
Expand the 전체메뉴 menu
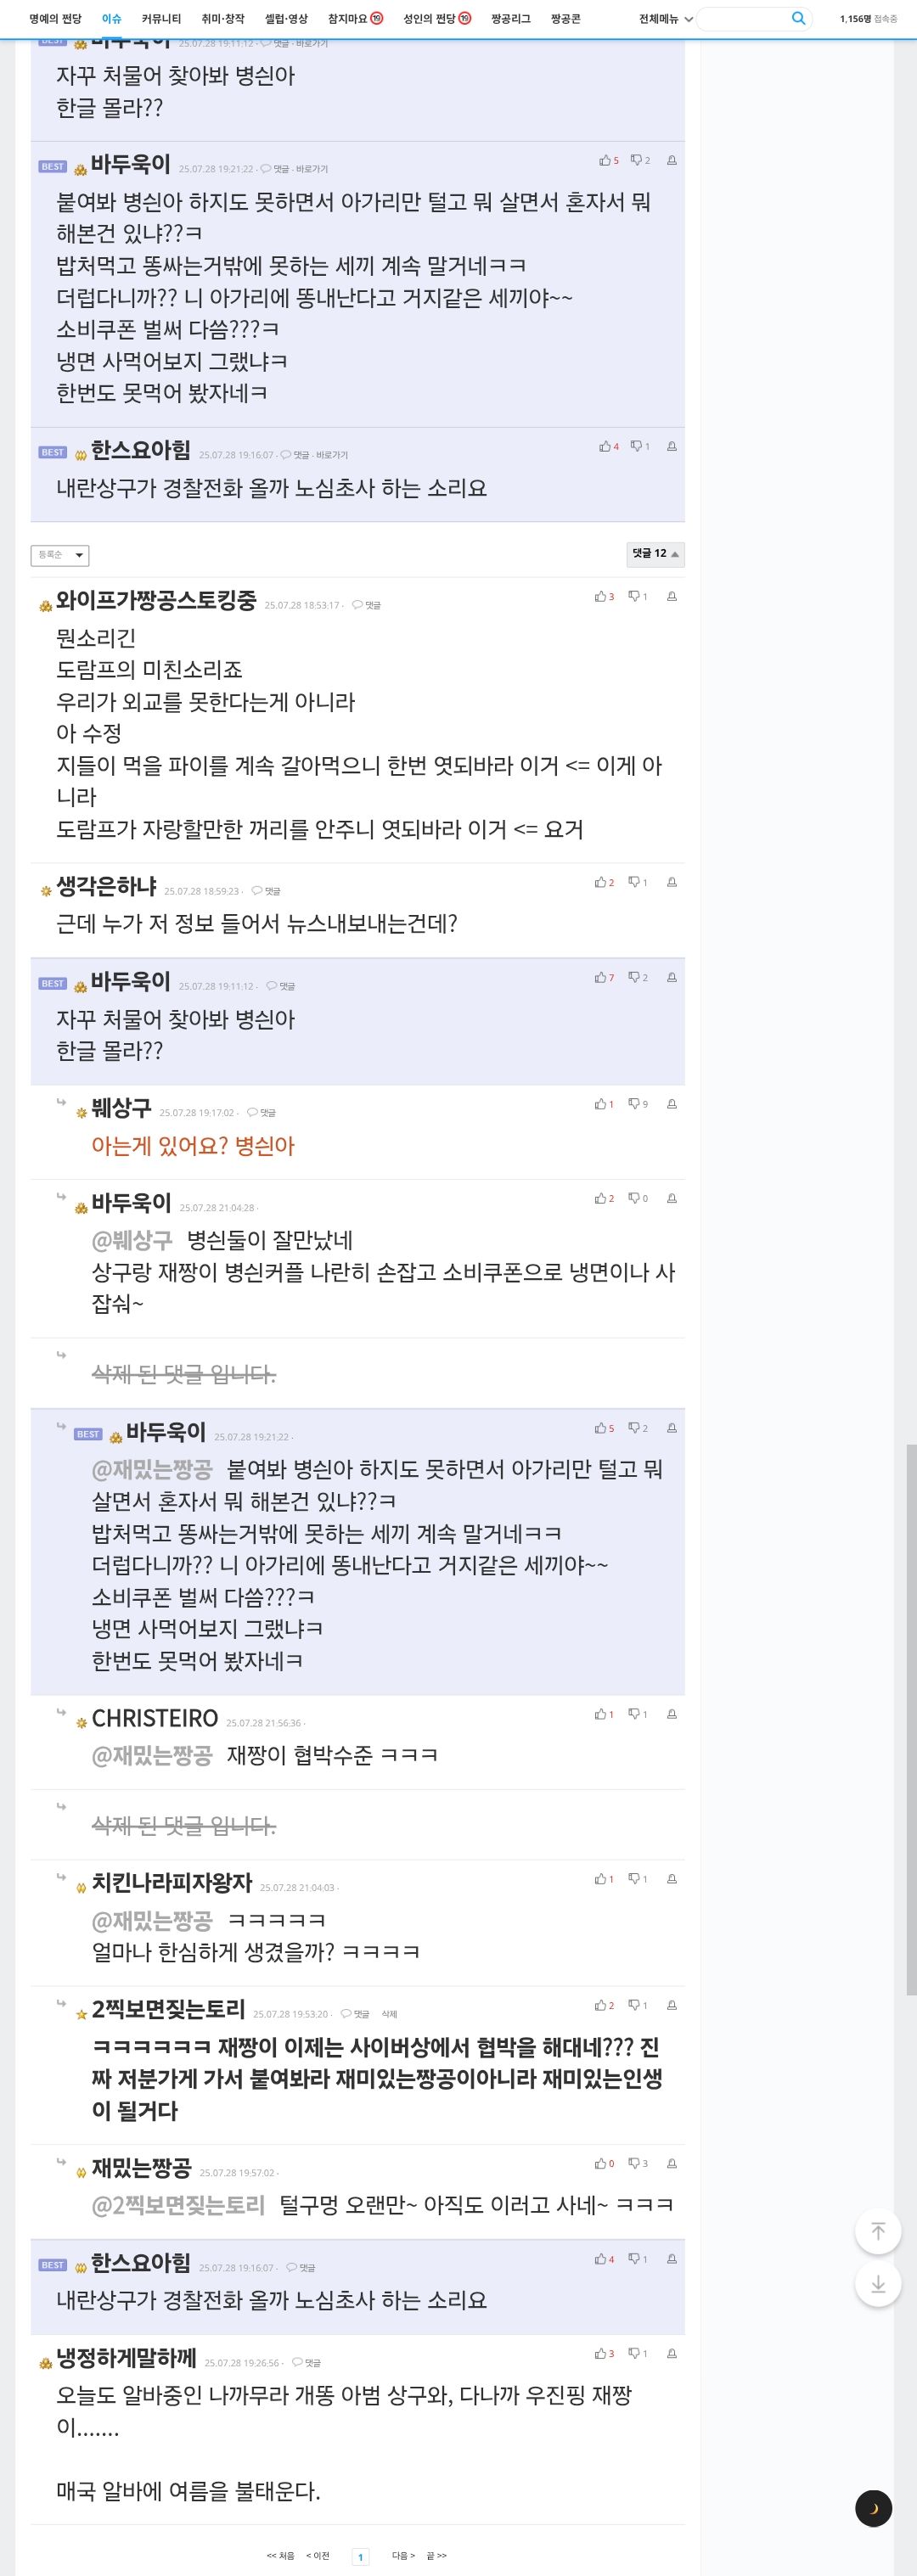666,19
